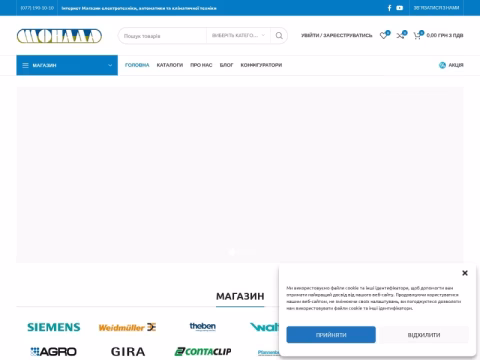The height and width of the screenshot is (360, 480).
Task: Open the Conta-Clip brand logo
Action: pos(203,351)
